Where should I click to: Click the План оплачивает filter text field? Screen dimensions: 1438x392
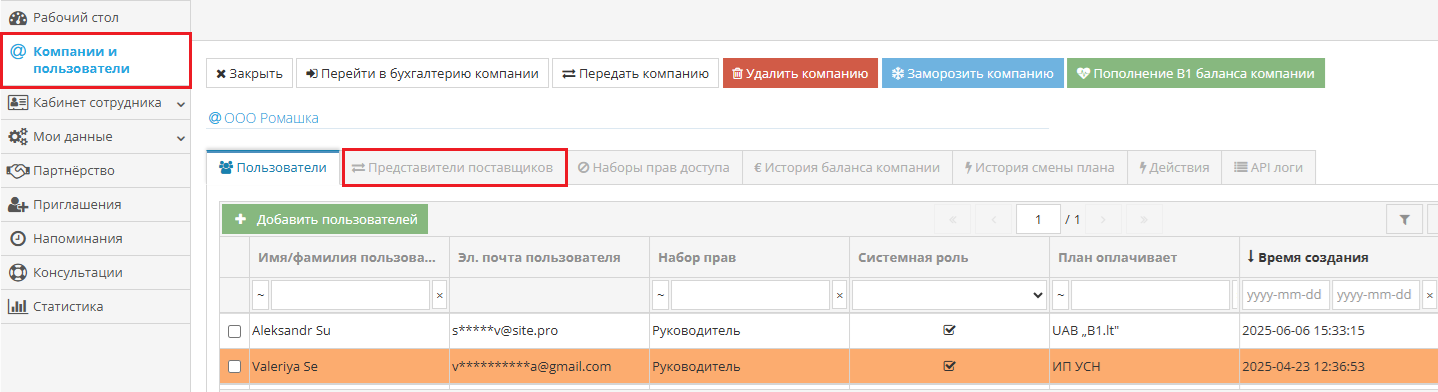pos(1150,295)
